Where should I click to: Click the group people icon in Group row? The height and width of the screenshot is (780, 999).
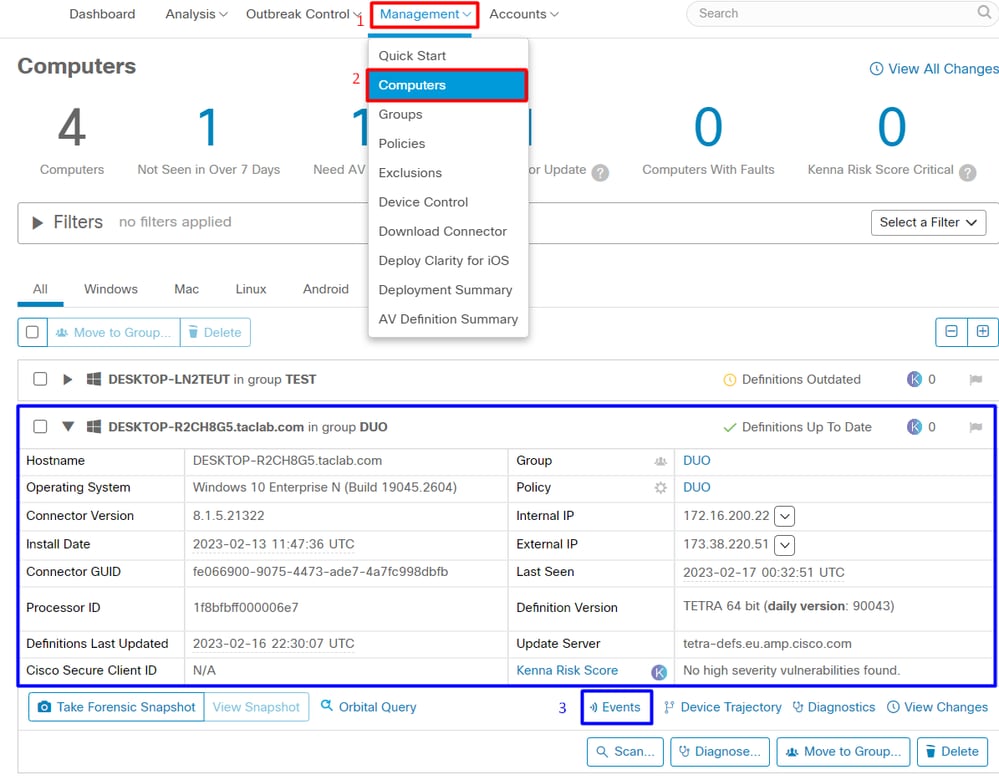[x=661, y=461]
